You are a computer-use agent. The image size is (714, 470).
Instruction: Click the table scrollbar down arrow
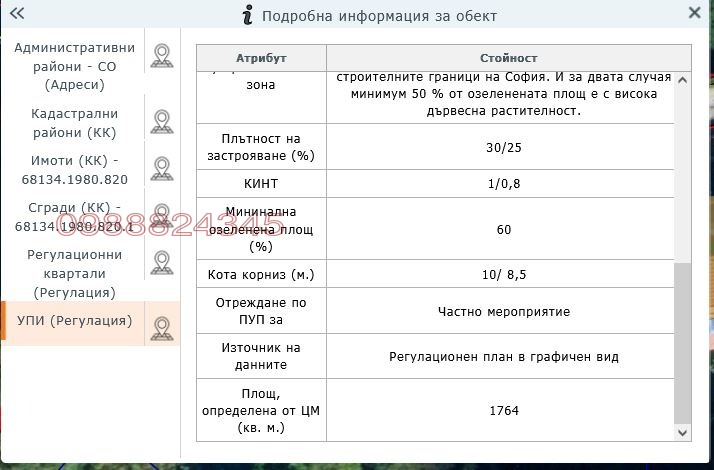[x=682, y=432]
